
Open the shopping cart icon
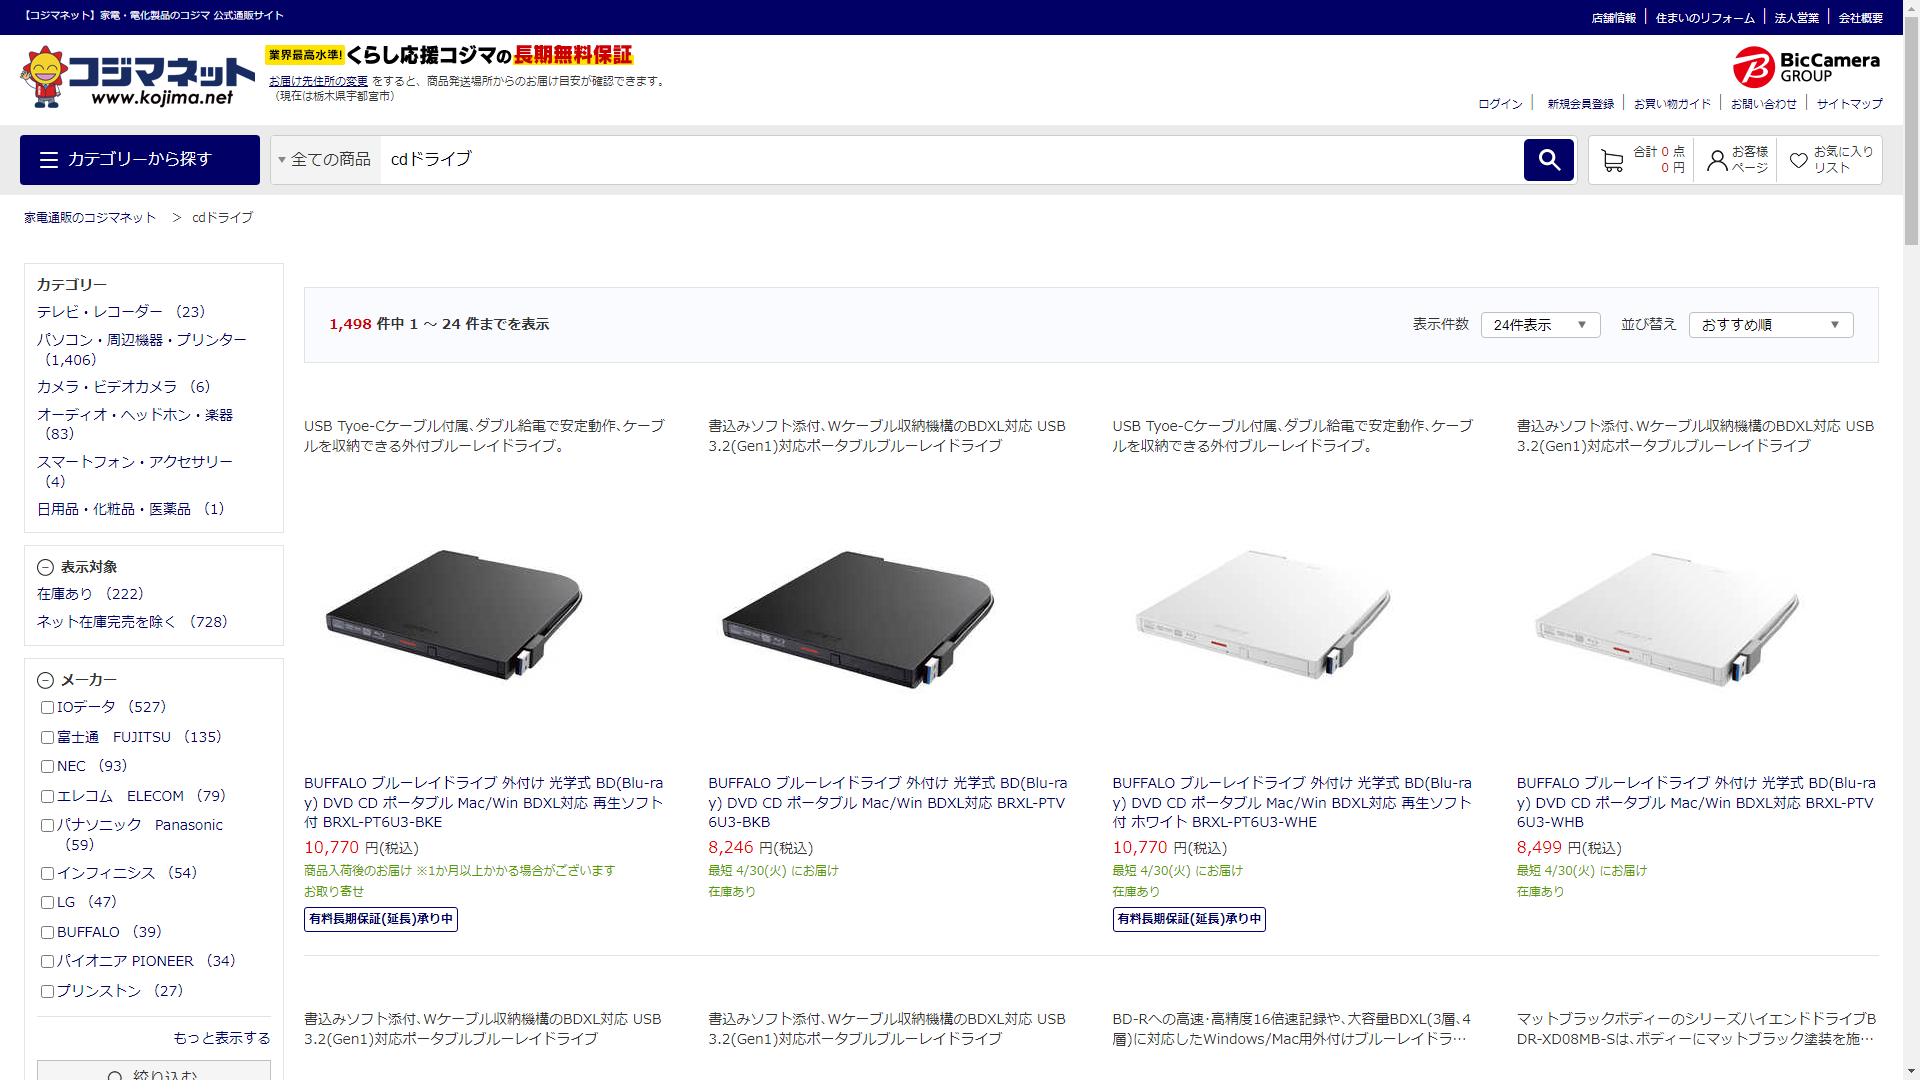pos(1611,161)
